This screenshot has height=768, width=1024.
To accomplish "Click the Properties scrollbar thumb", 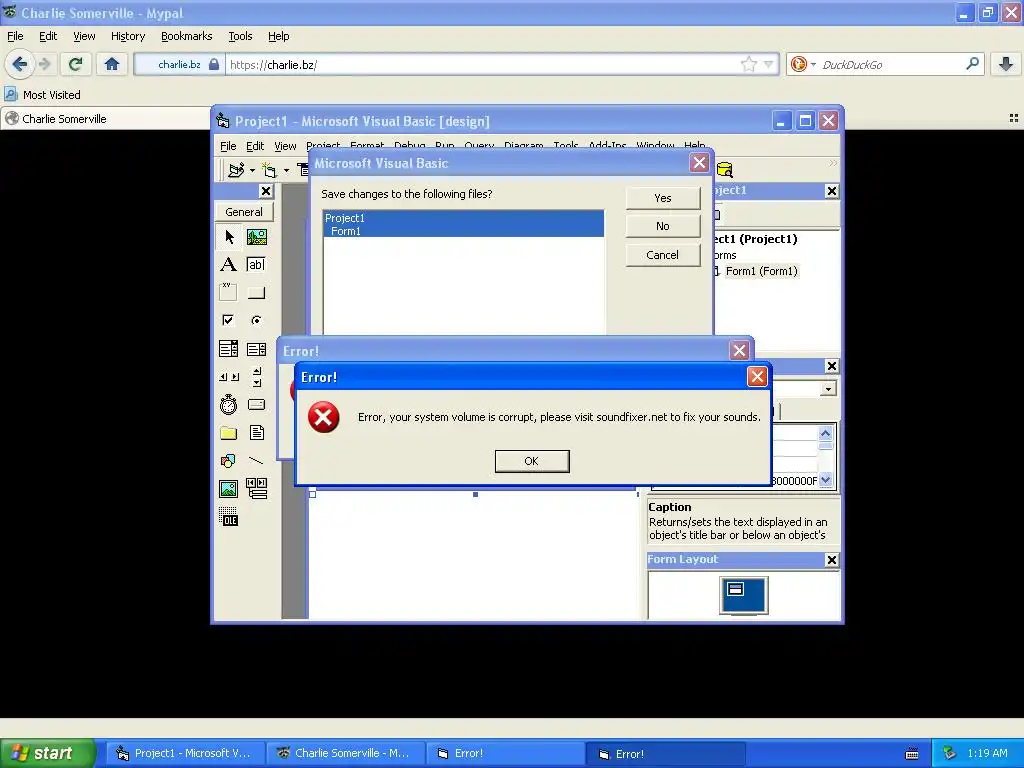I will (x=825, y=447).
